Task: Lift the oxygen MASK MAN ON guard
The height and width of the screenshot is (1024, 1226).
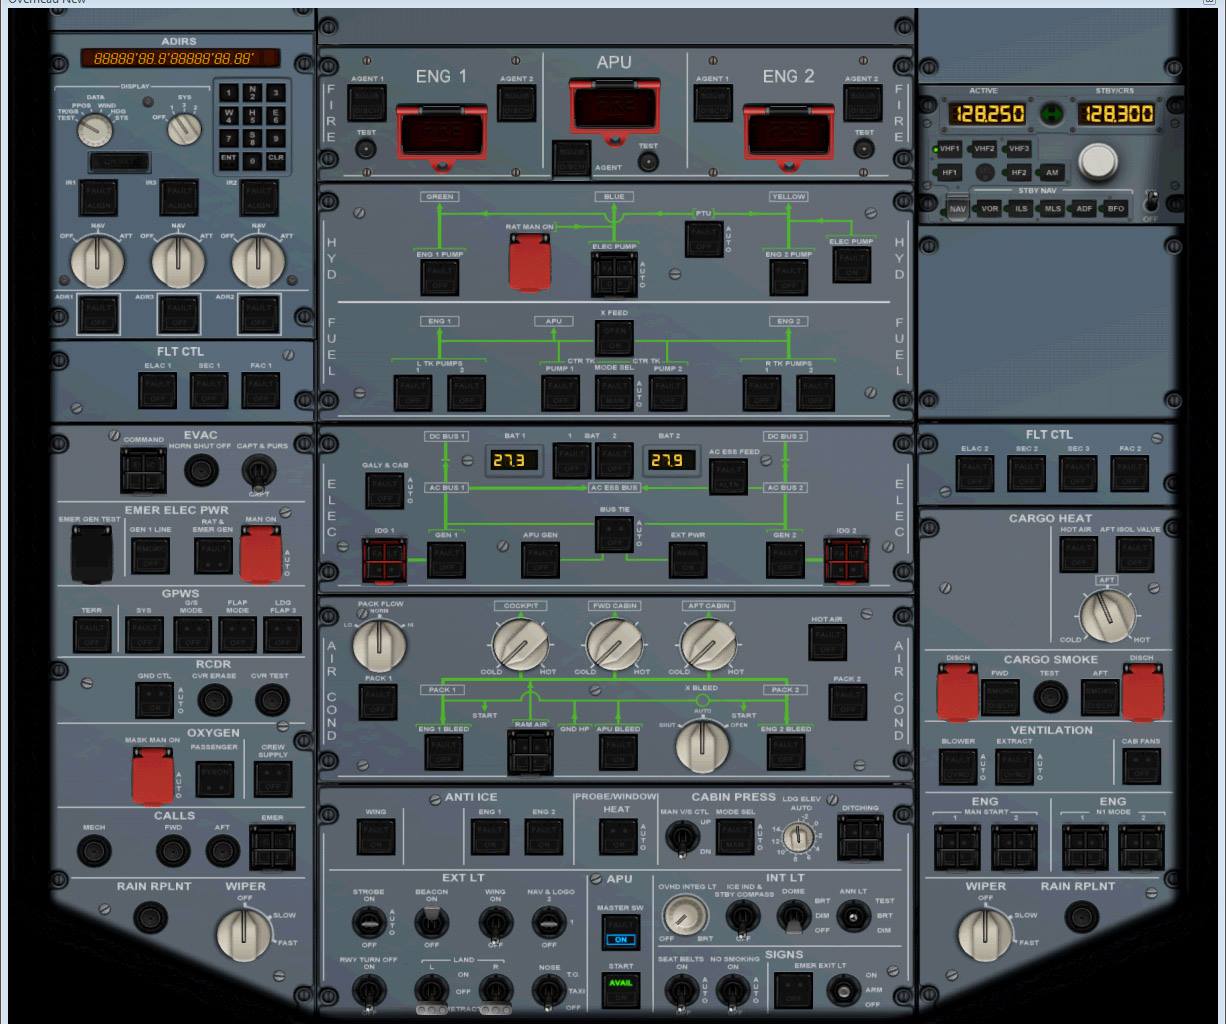Action: click(x=152, y=777)
